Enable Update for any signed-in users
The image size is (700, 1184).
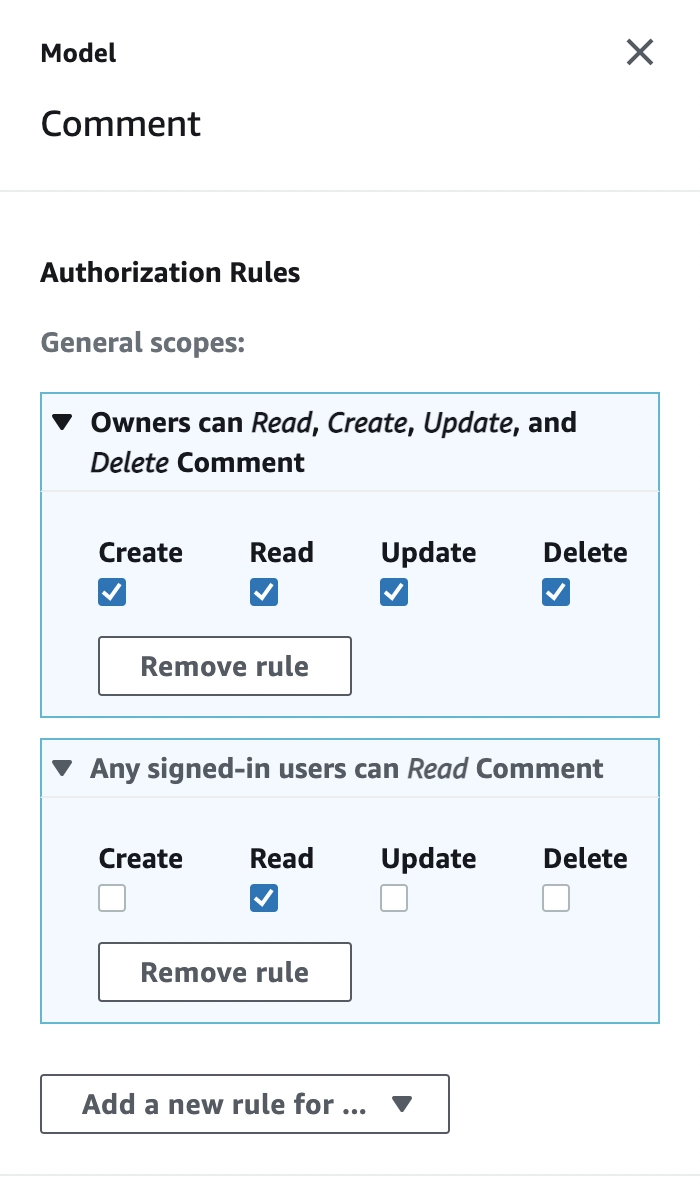click(393, 899)
